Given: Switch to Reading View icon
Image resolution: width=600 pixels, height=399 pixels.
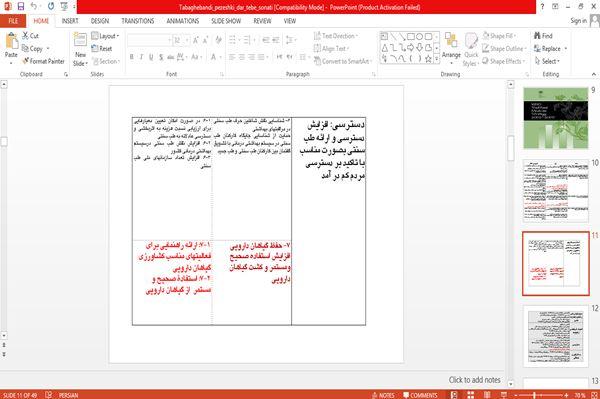Looking at the screenshot, I should pyautogui.click(x=487, y=395).
